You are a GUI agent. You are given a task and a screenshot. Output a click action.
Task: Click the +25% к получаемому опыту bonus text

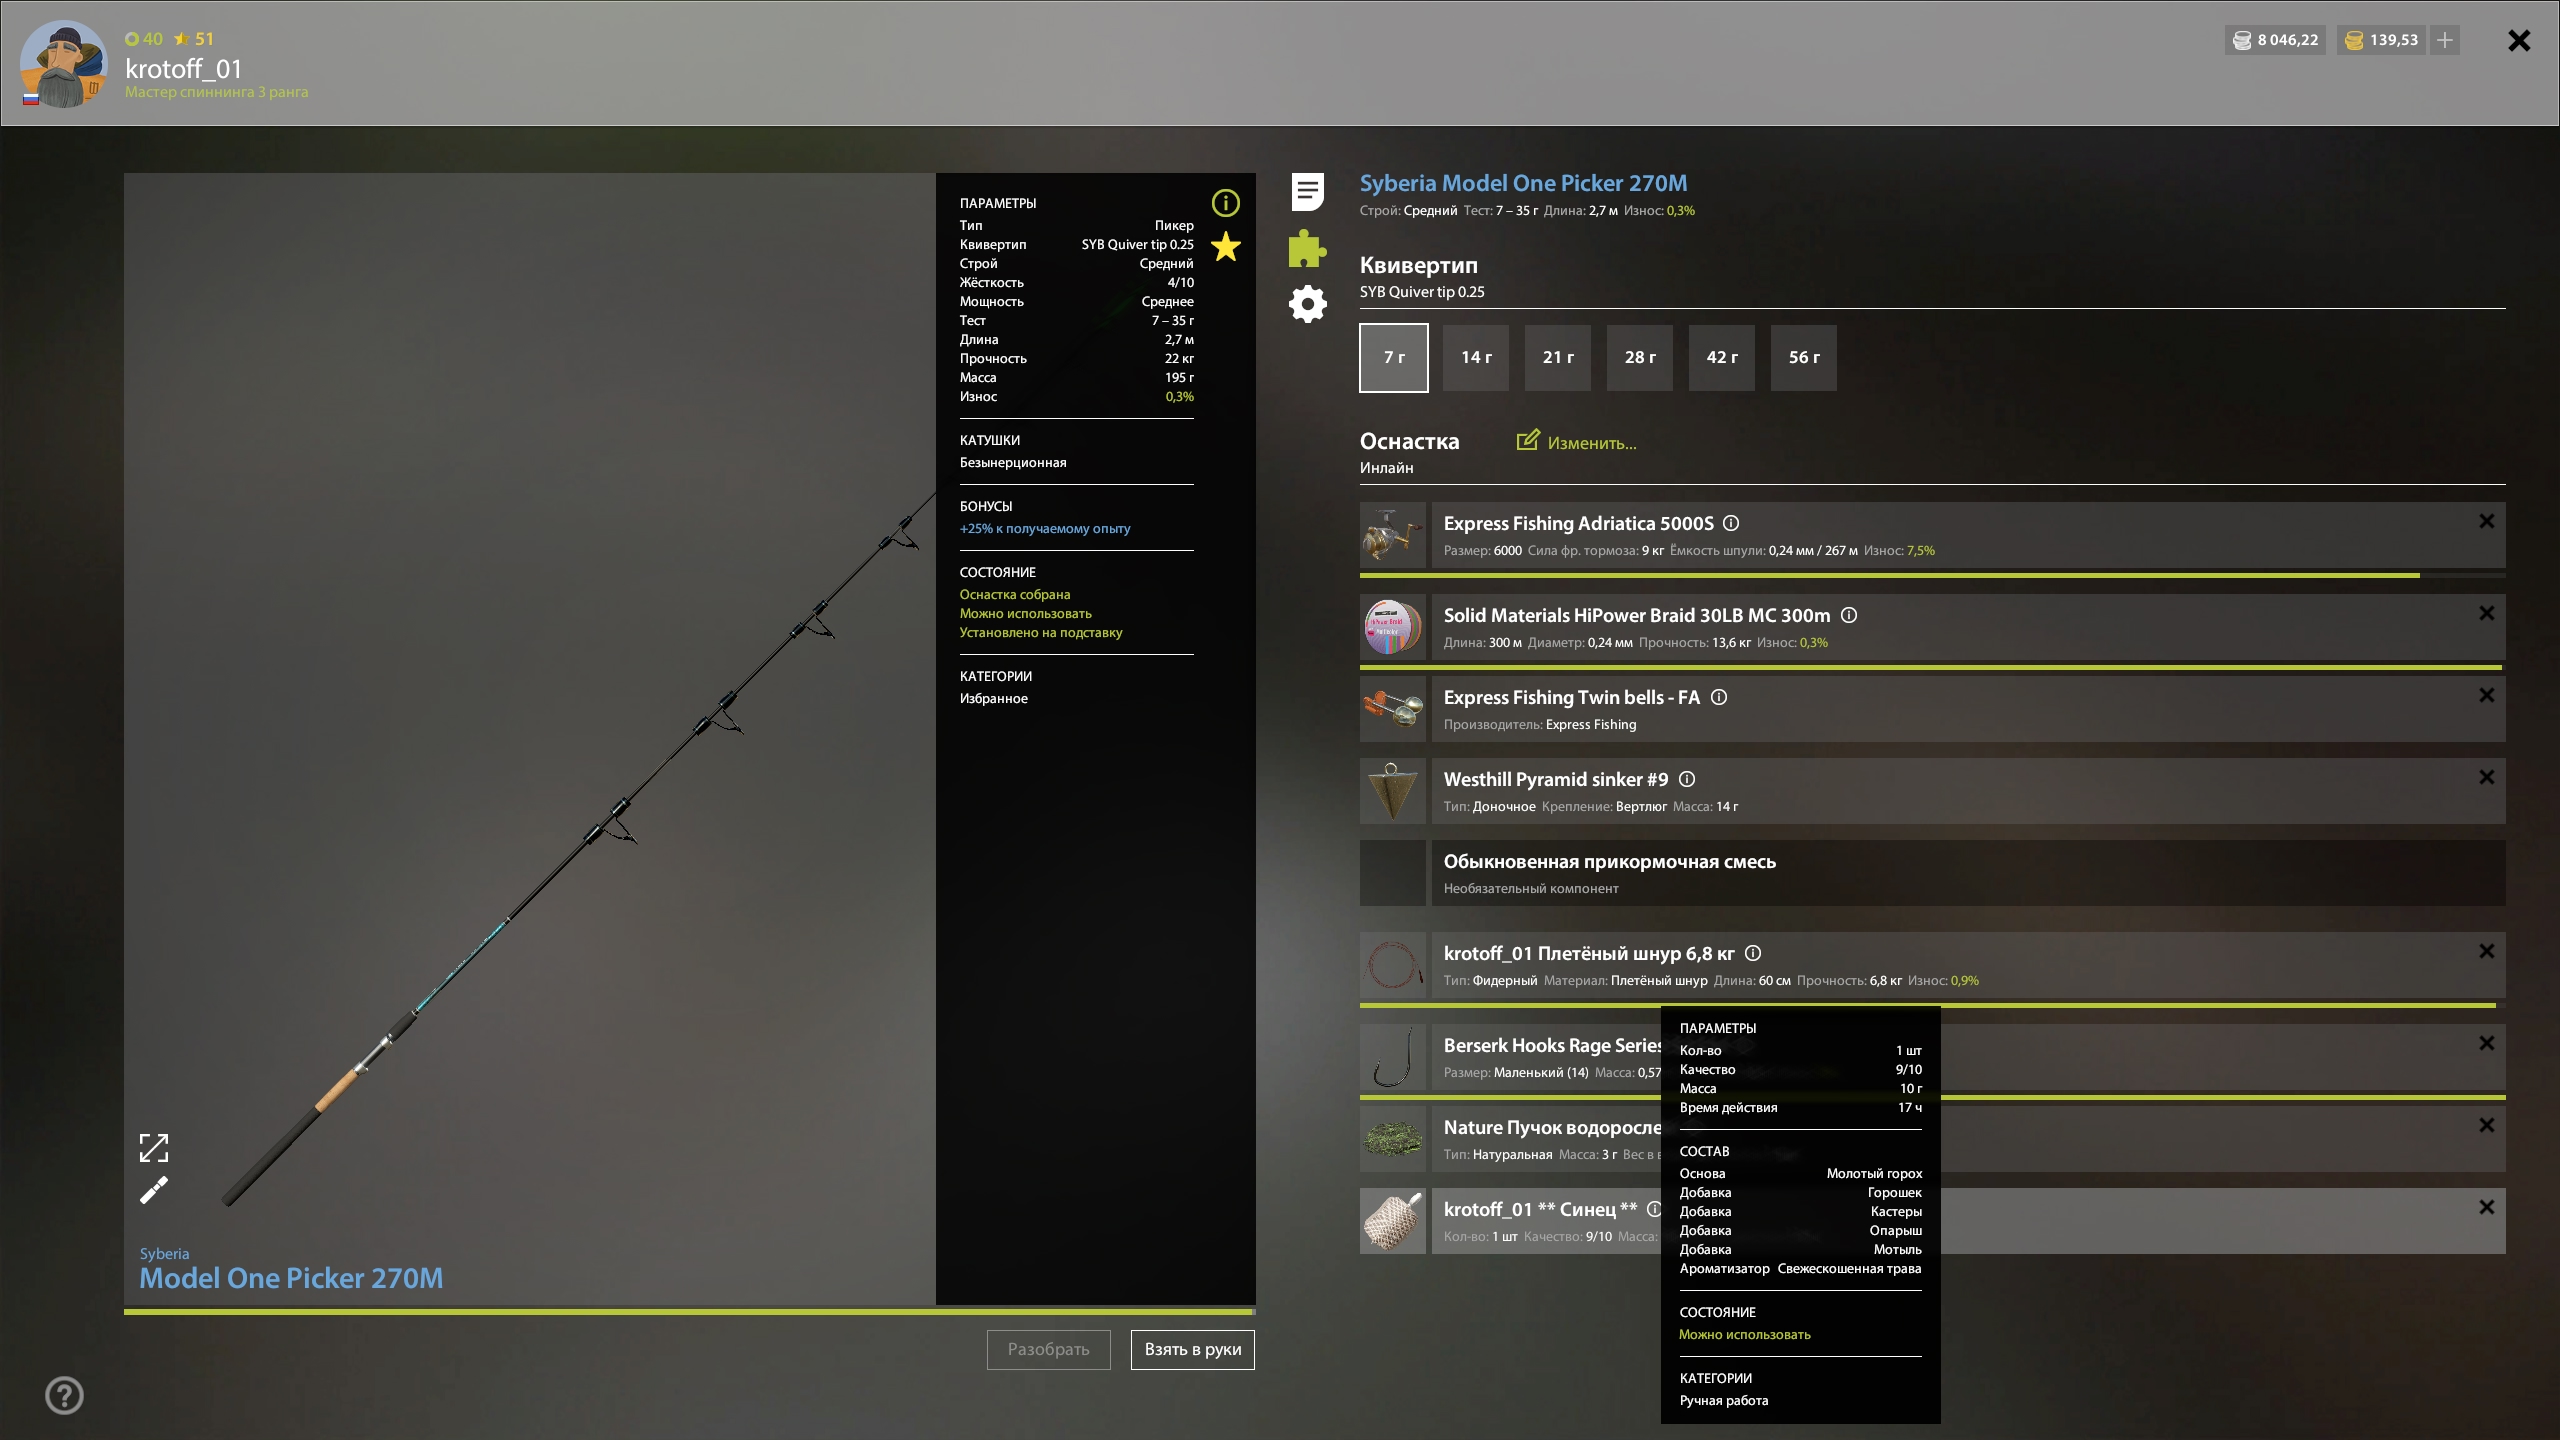tap(1045, 528)
